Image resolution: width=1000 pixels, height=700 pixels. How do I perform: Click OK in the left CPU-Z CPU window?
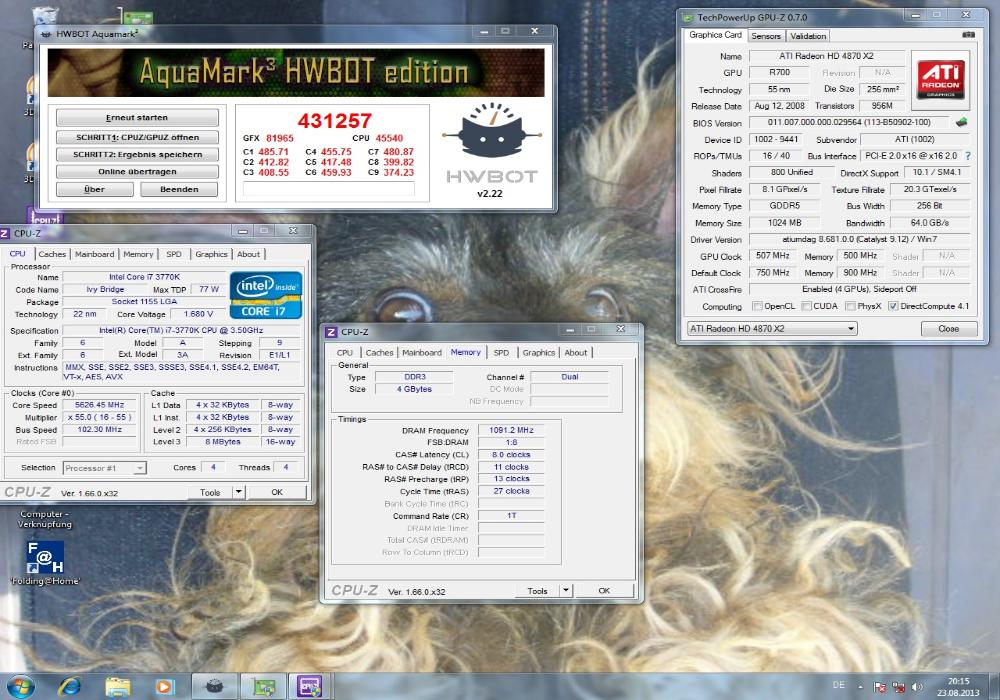[x=277, y=492]
